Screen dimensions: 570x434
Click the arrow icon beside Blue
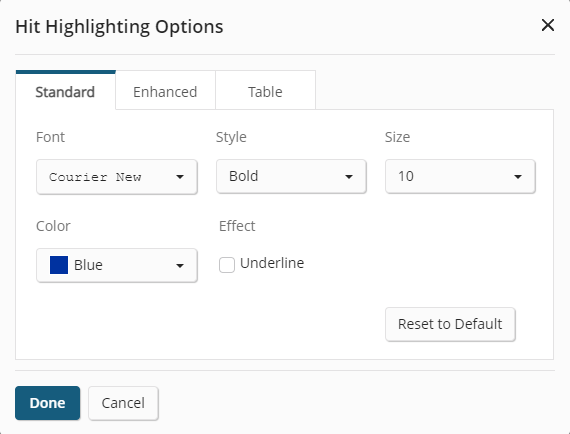pos(180,266)
